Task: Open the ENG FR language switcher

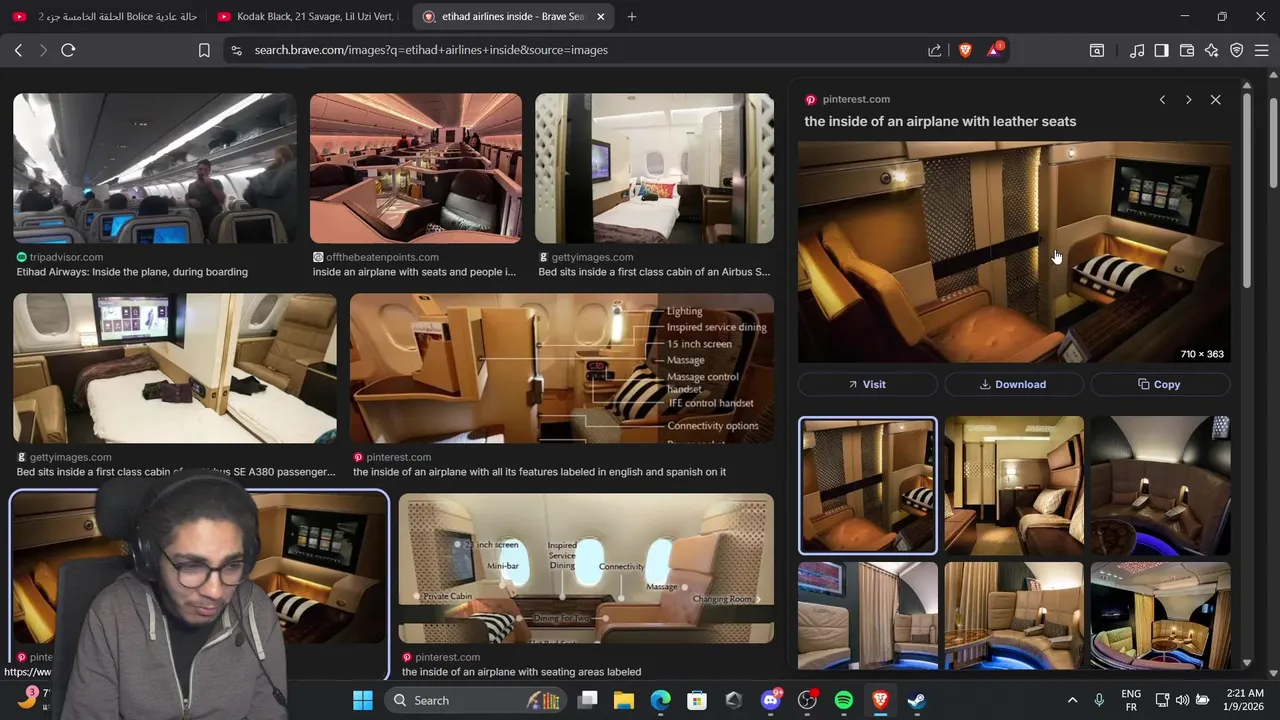Action: [x=1131, y=700]
